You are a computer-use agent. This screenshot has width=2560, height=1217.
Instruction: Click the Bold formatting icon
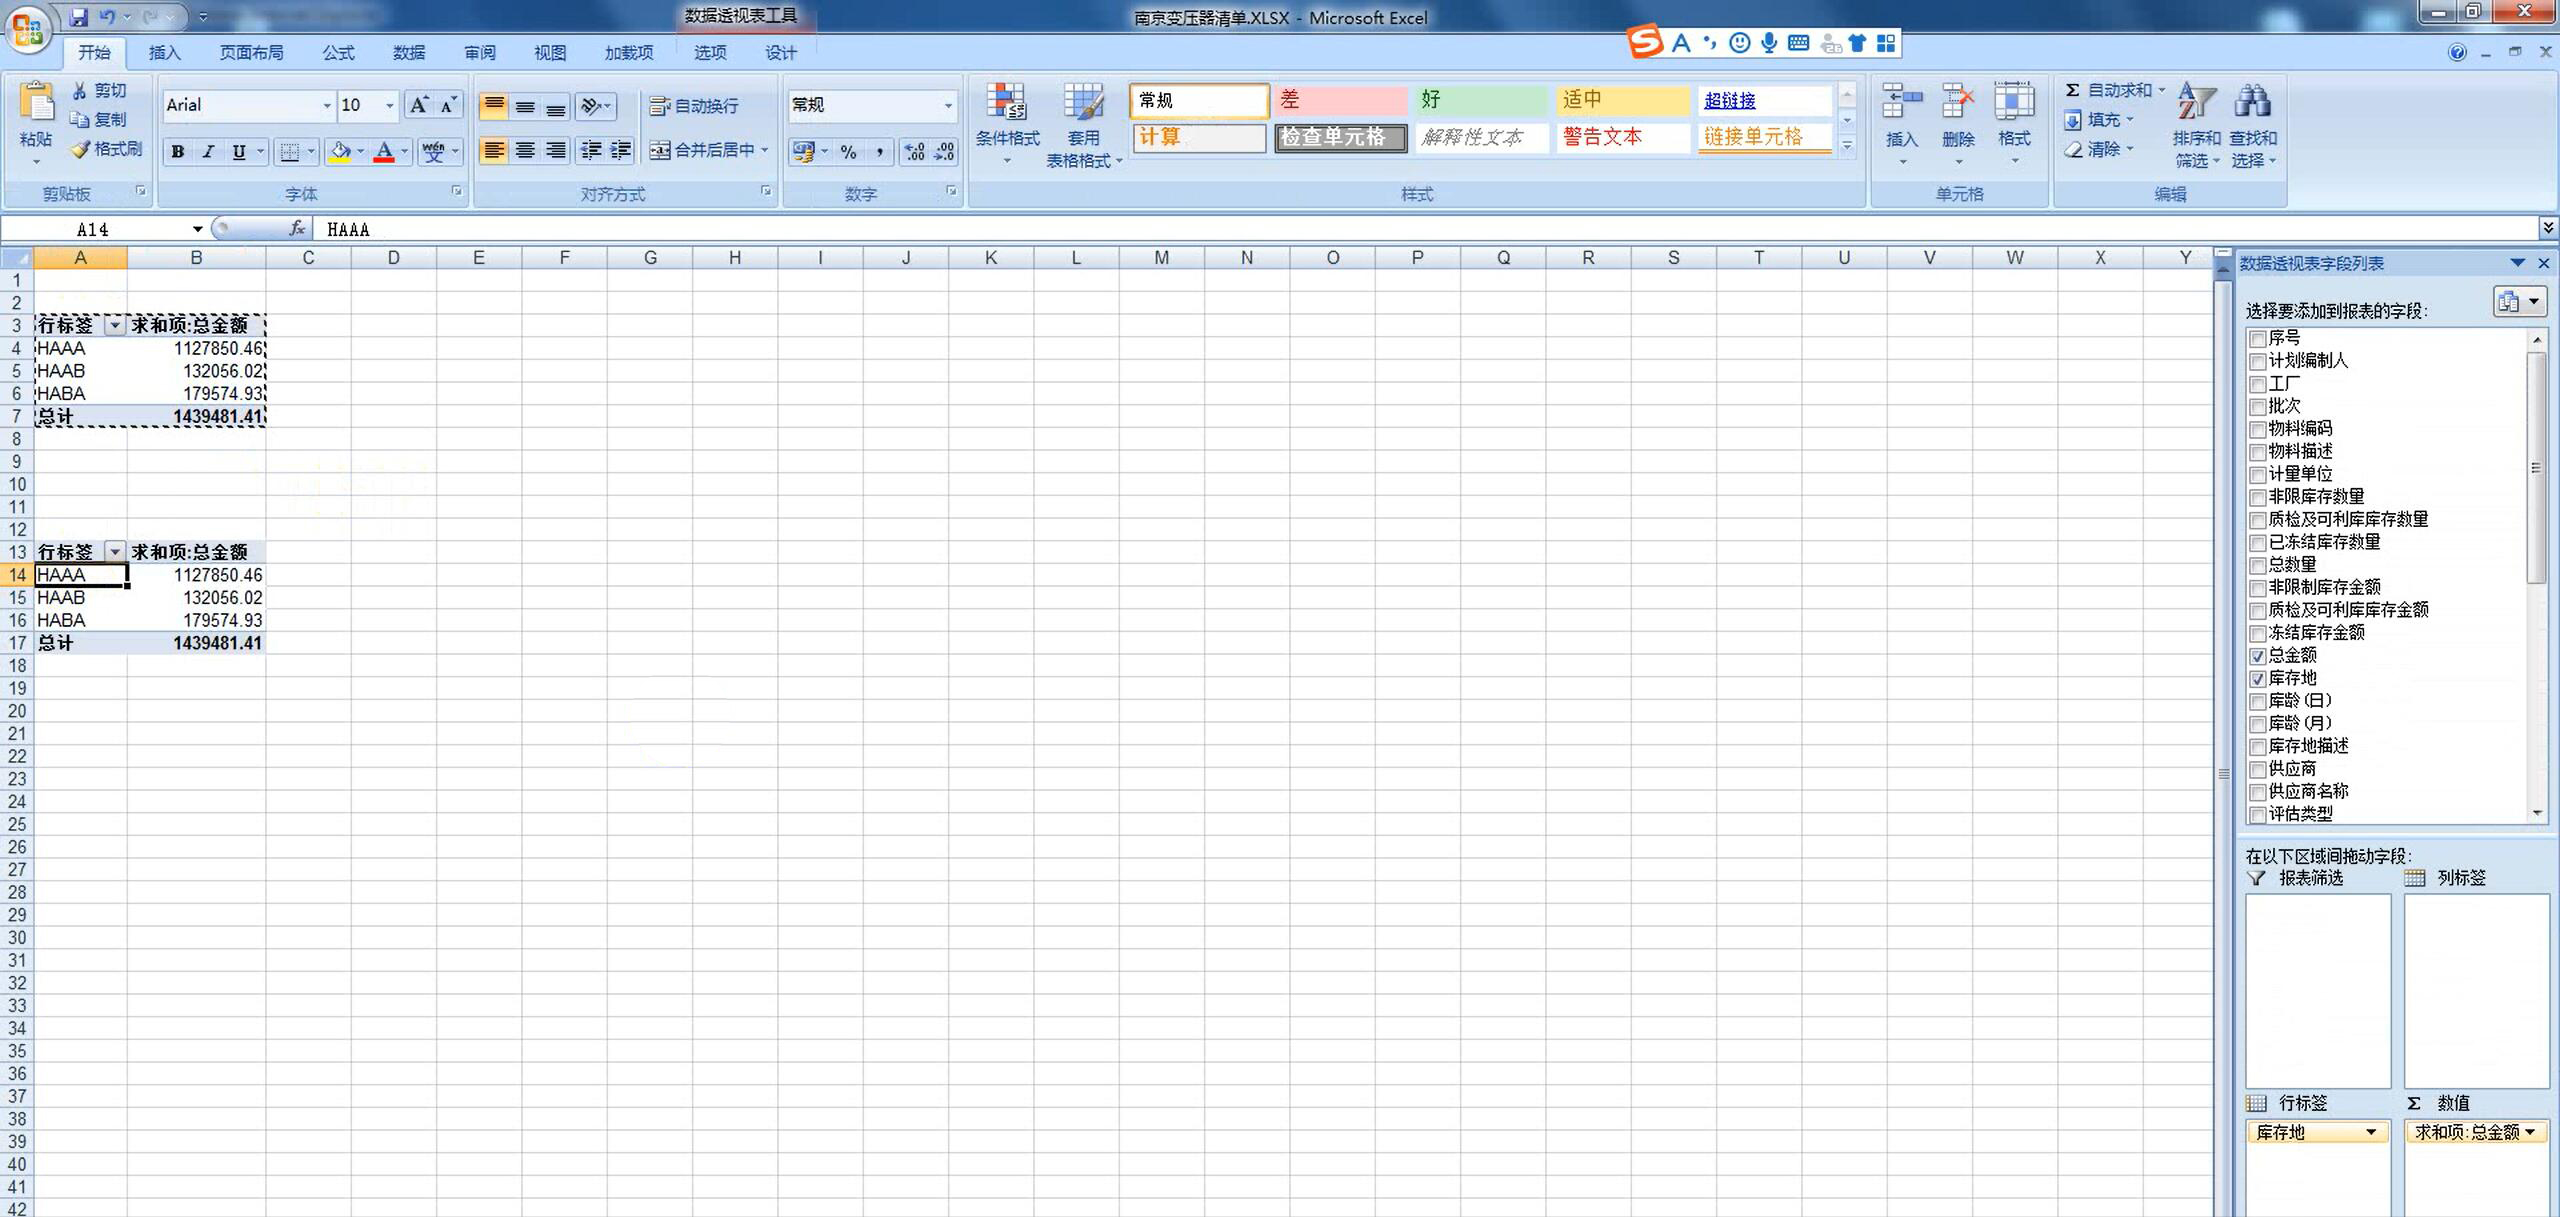click(x=178, y=151)
